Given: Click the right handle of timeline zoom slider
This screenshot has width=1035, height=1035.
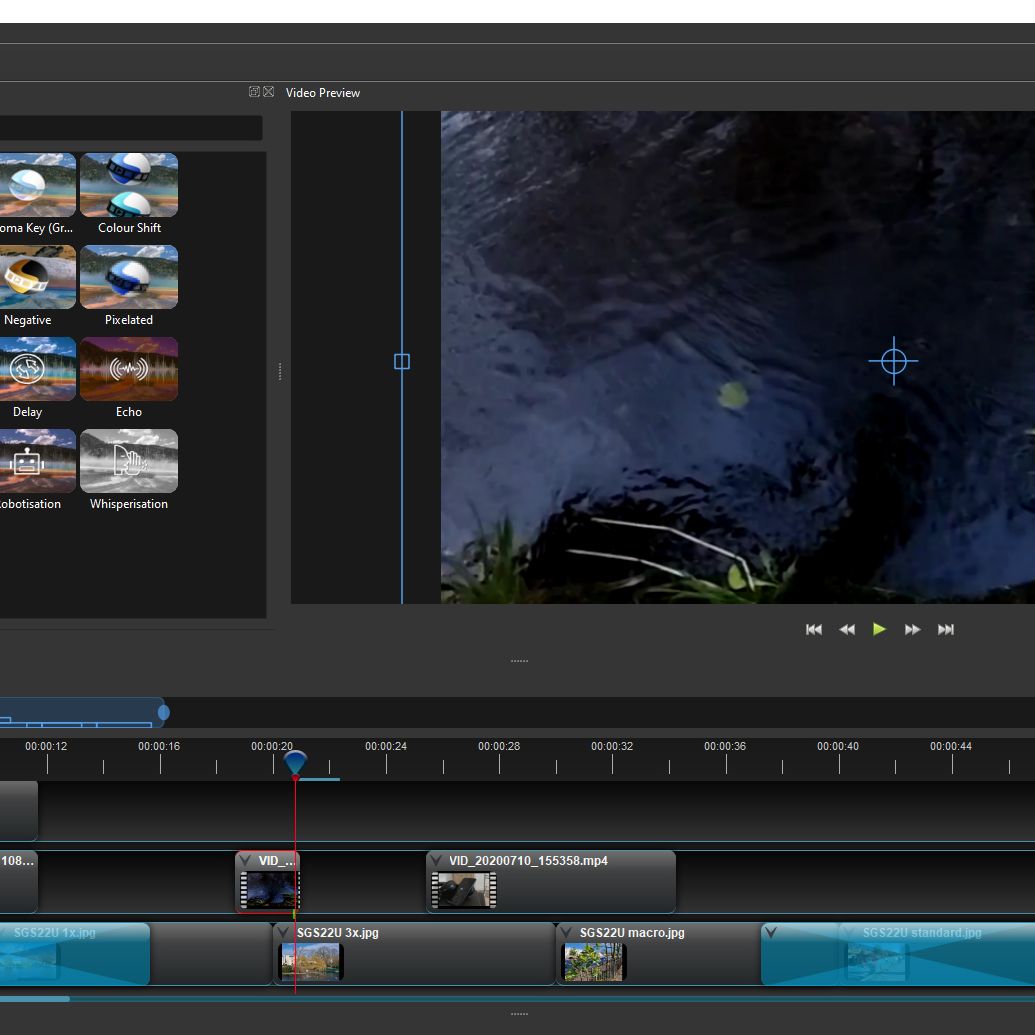Looking at the screenshot, I should (x=164, y=712).
